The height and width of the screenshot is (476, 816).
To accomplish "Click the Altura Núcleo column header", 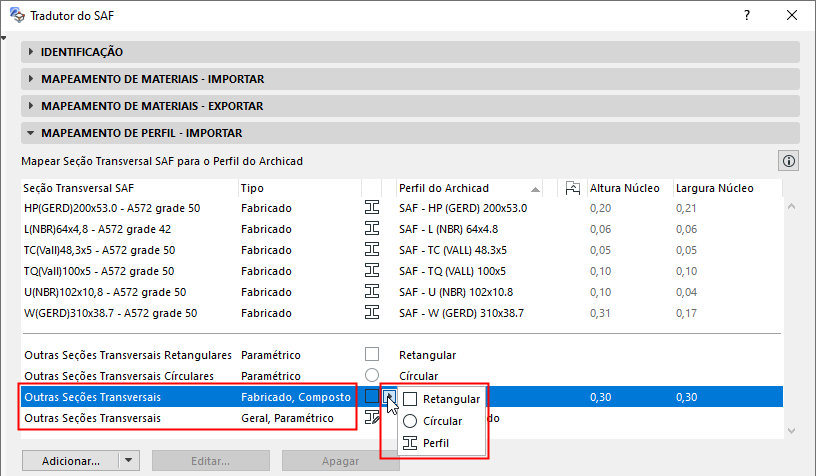I will click(629, 188).
